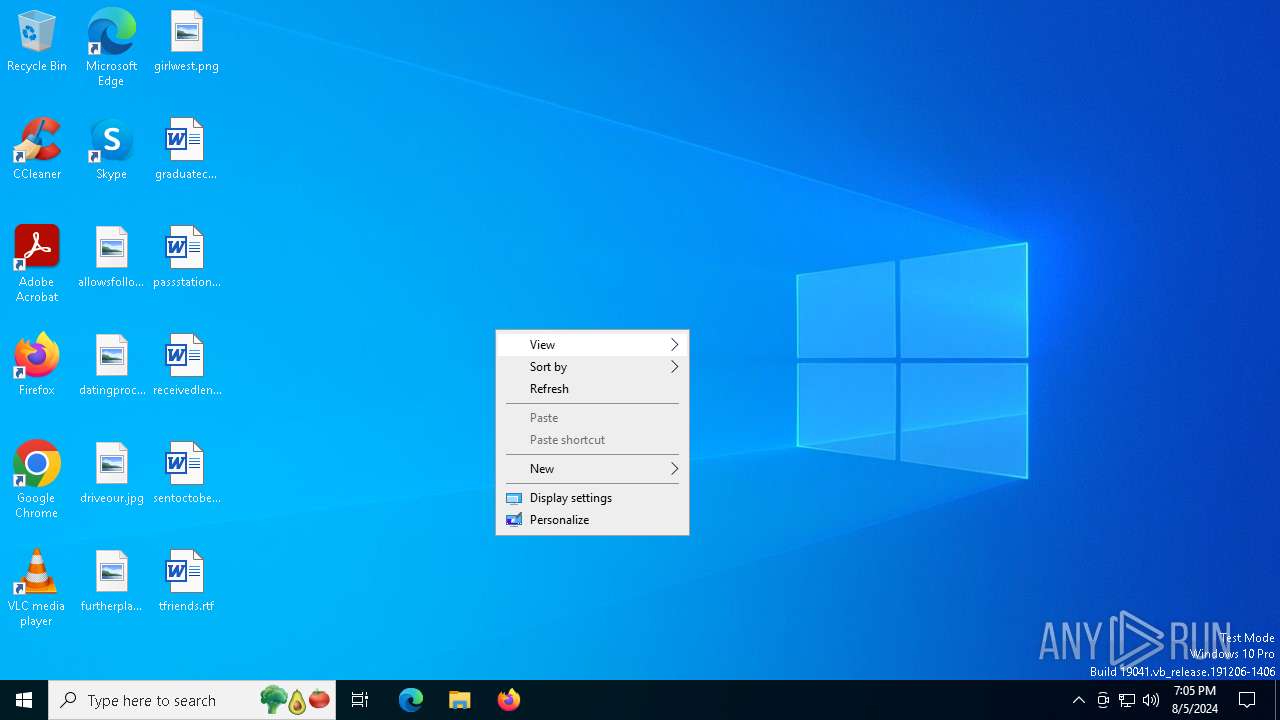This screenshot has height=720, width=1280.
Task: Show hidden system tray icons
Action: 1079,700
